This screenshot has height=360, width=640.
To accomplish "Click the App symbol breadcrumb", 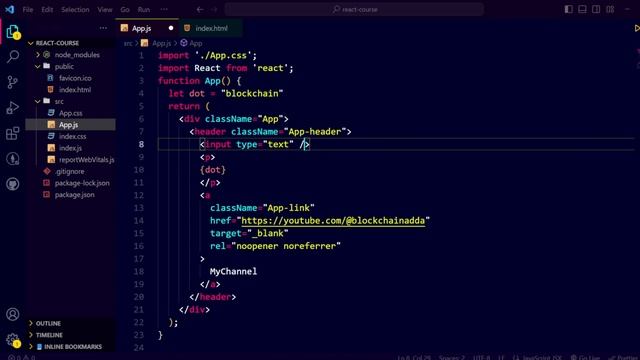I will click(x=196, y=43).
